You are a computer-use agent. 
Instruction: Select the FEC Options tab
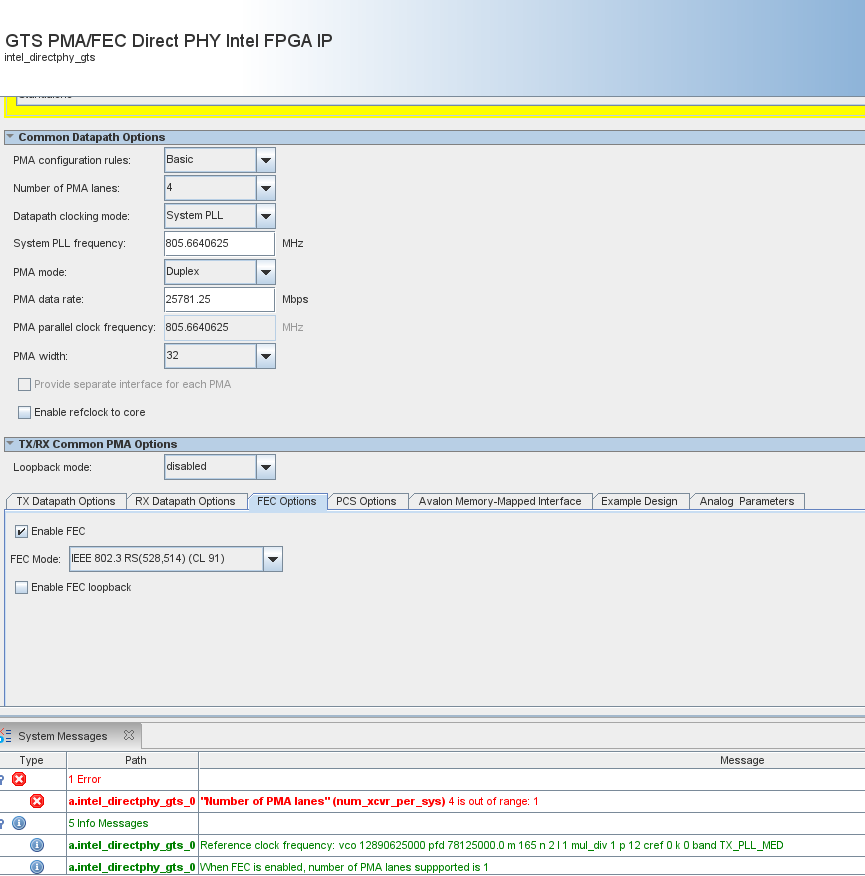point(287,501)
